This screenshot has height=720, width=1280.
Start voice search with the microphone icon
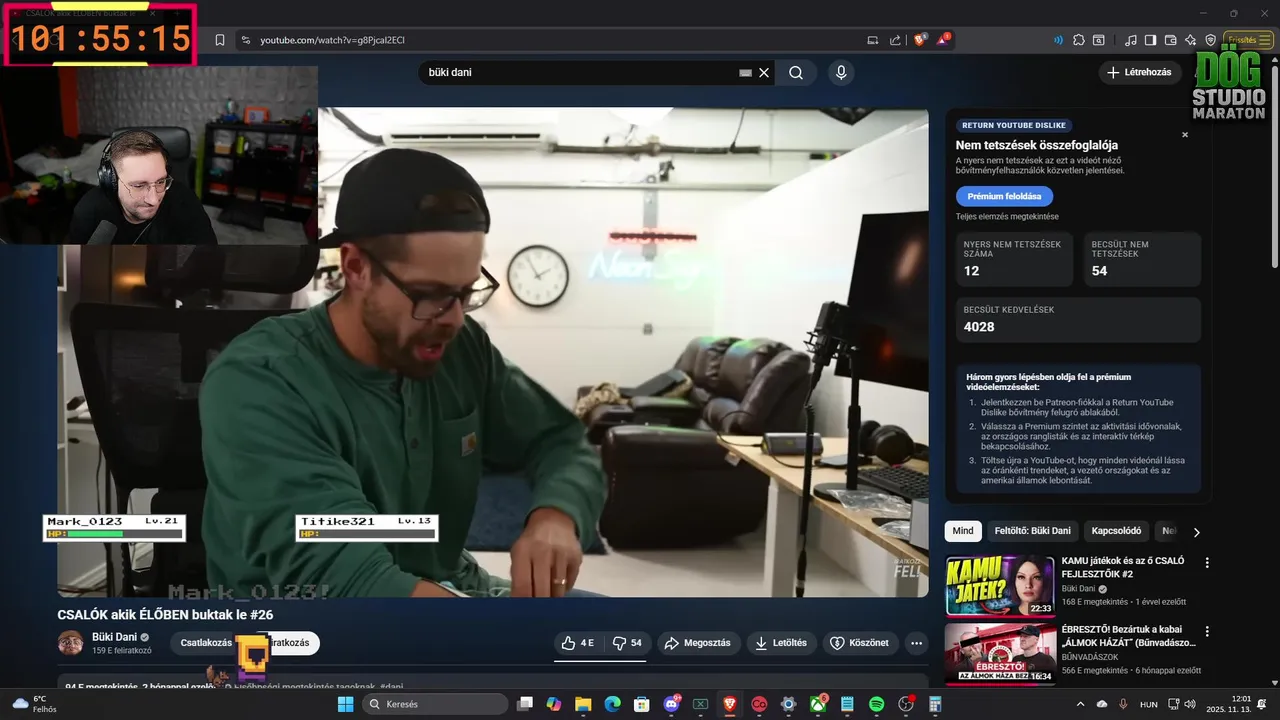[x=841, y=72]
